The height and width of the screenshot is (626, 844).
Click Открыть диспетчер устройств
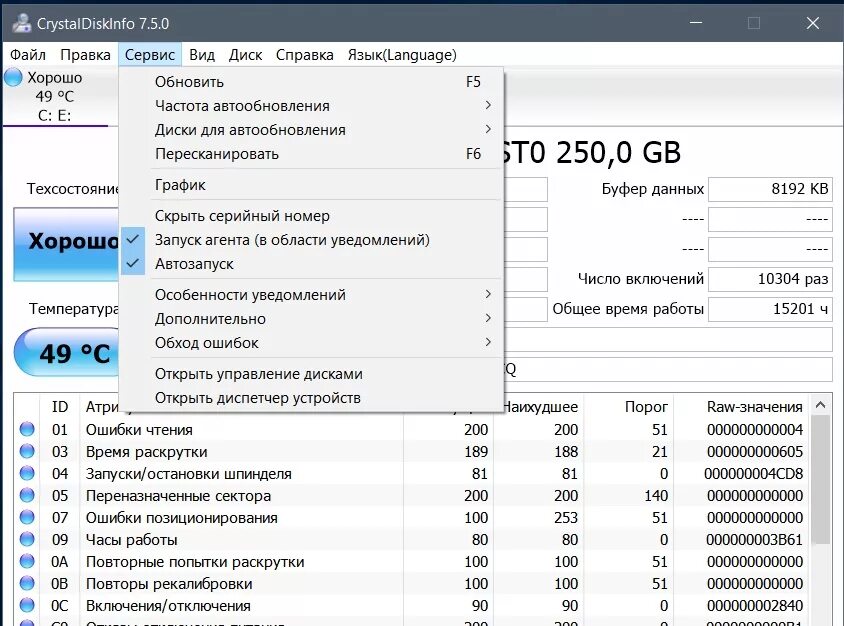tap(311, 398)
